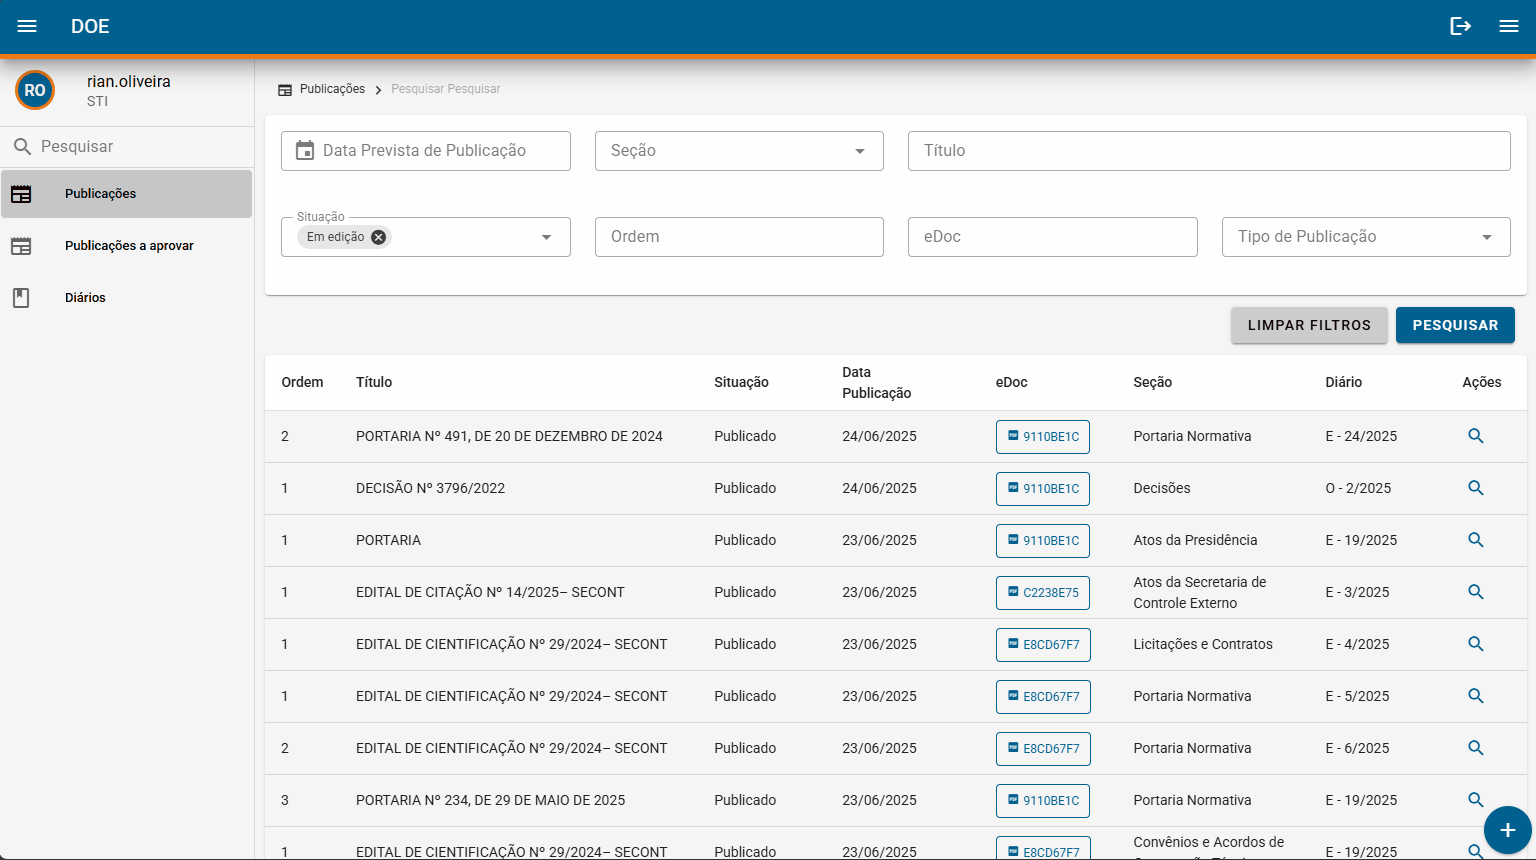View details of PORTARIA Nº 234 row
The height and width of the screenshot is (860, 1536).
point(1475,800)
